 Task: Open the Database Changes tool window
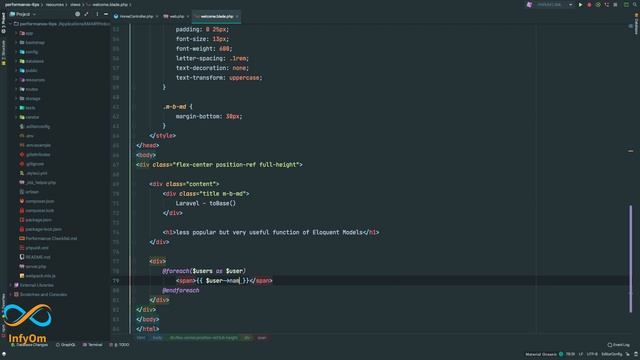pos(29,345)
